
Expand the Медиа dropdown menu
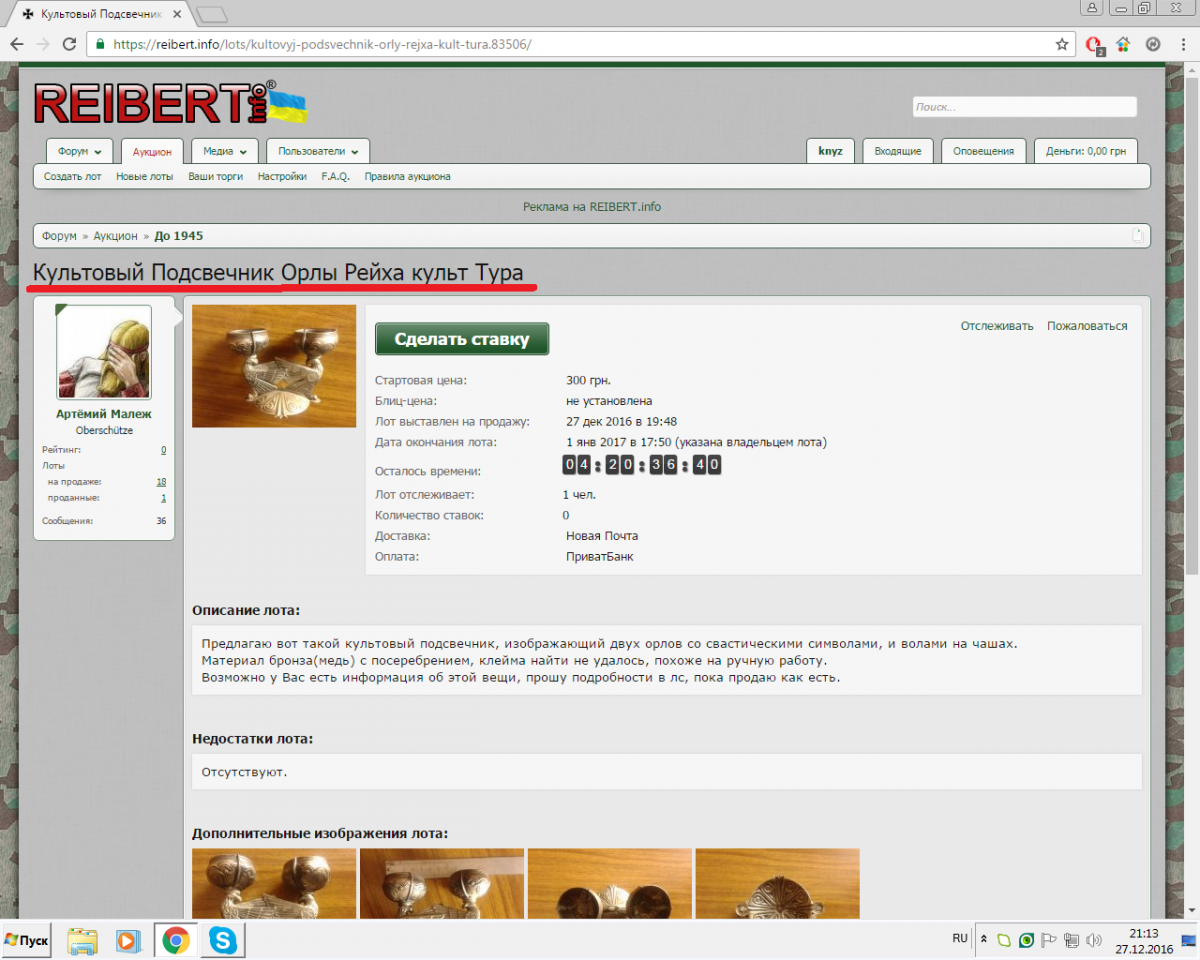pyautogui.click(x=225, y=151)
